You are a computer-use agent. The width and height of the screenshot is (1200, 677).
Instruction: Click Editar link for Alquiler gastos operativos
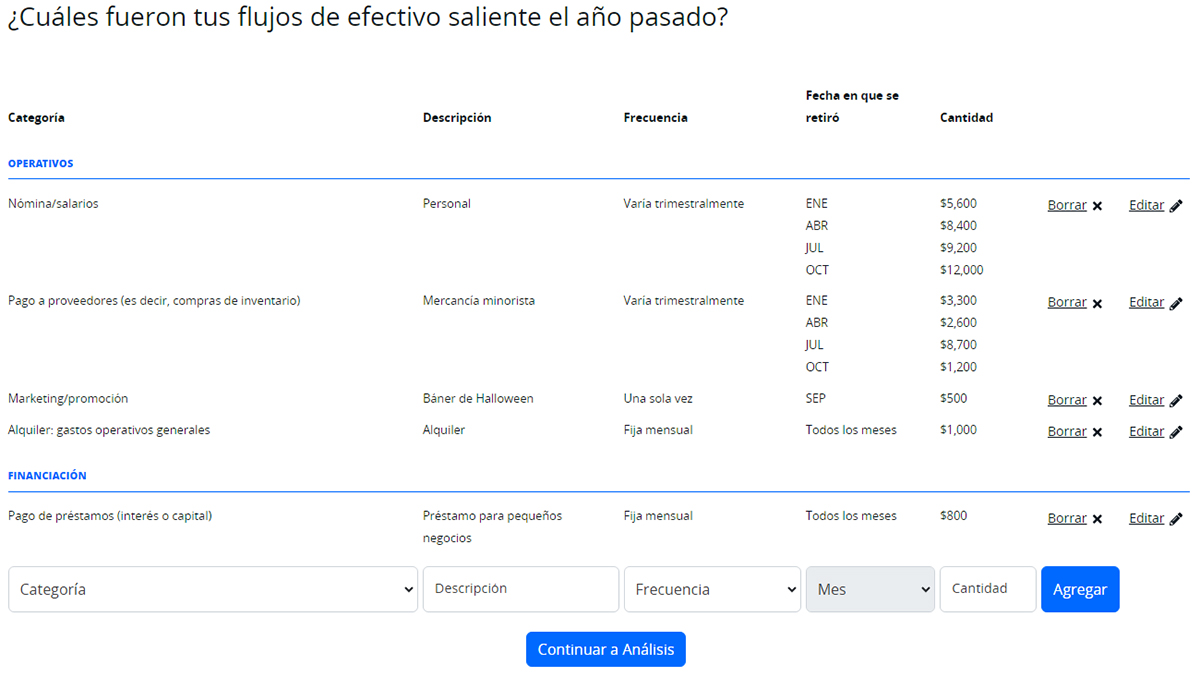tap(1146, 431)
